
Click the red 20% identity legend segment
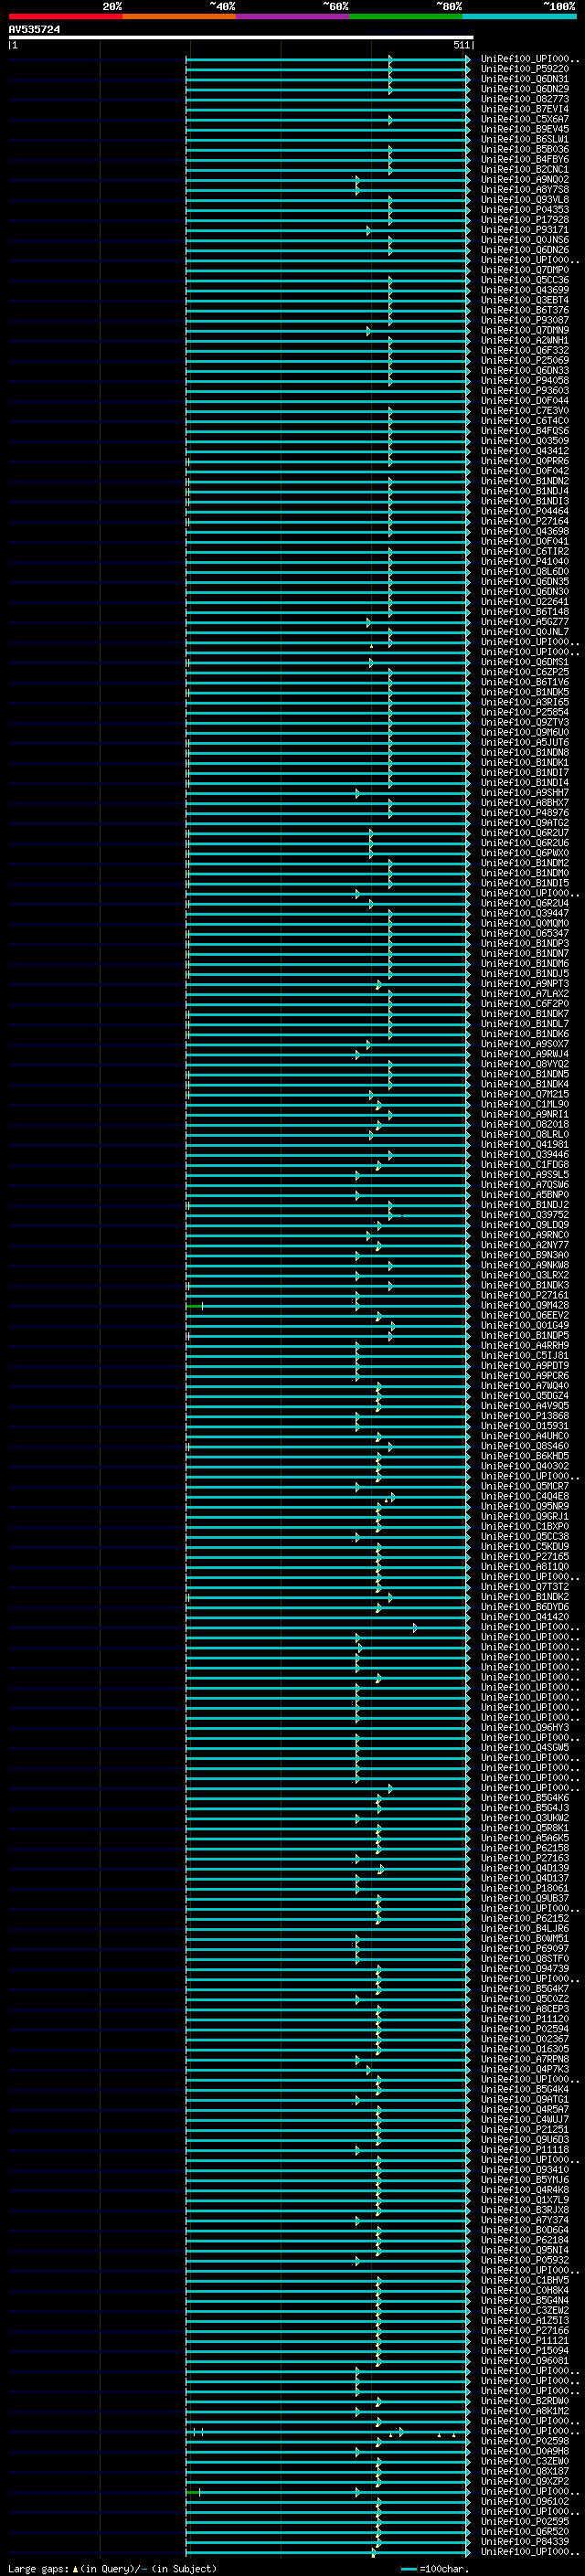coord(65,16)
